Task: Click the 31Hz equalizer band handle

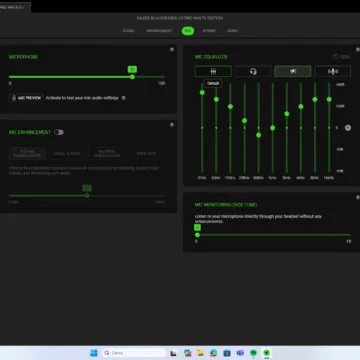Action: pyautogui.click(x=202, y=92)
